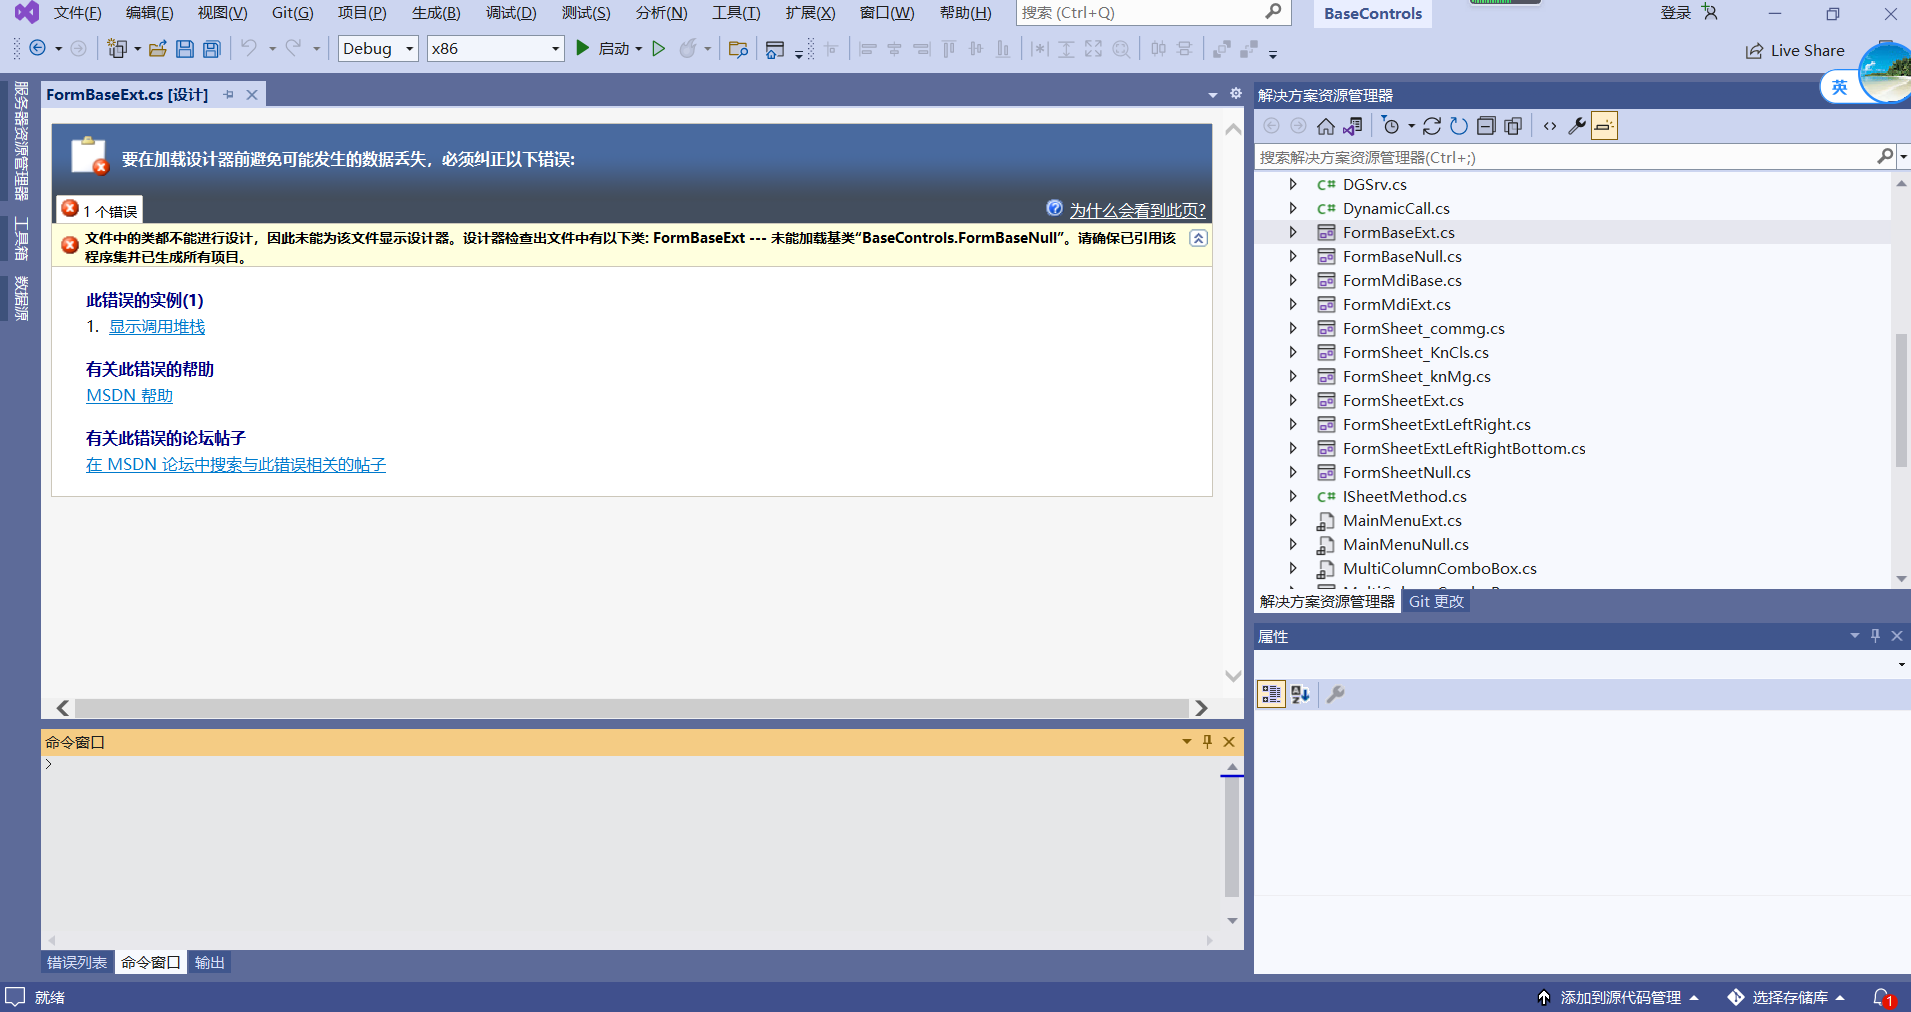Open the 调试(D) menu
Image resolution: width=1911 pixels, height=1012 pixels.
click(x=511, y=13)
